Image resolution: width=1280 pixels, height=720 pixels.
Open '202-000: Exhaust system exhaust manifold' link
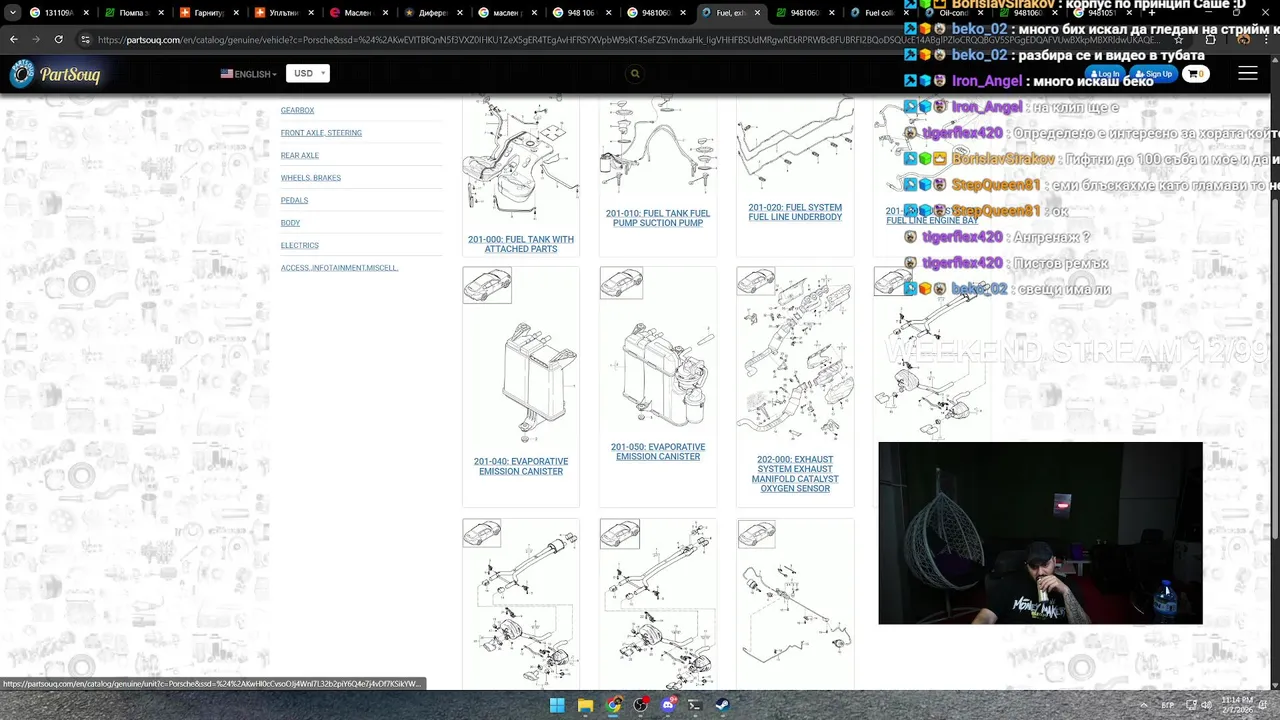point(795,474)
